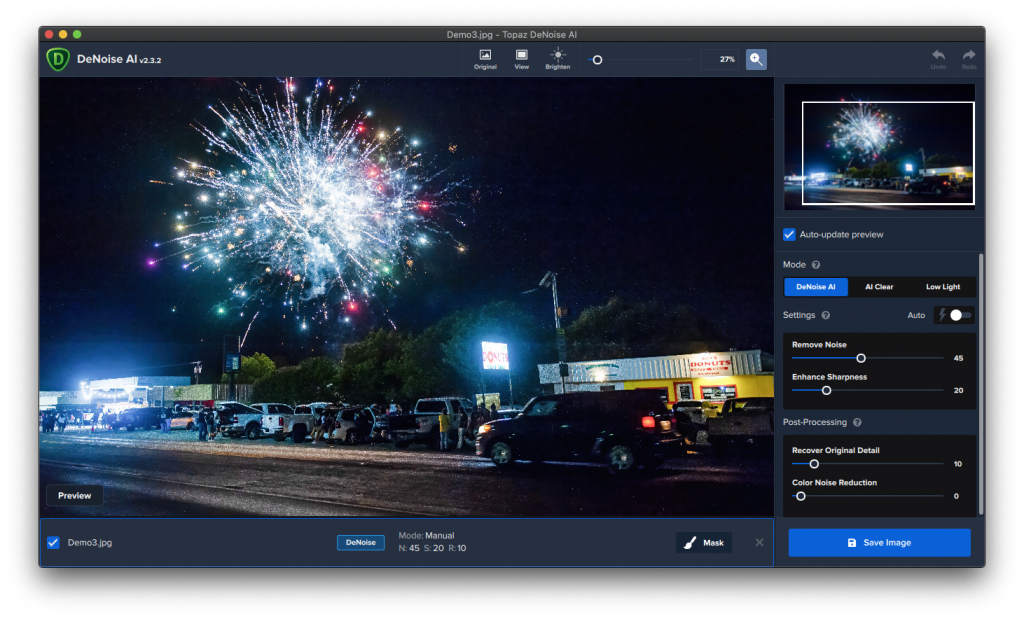Screen dimensions: 1024x619
Task: Click the green fullscreen window button
Action: (x=77, y=34)
